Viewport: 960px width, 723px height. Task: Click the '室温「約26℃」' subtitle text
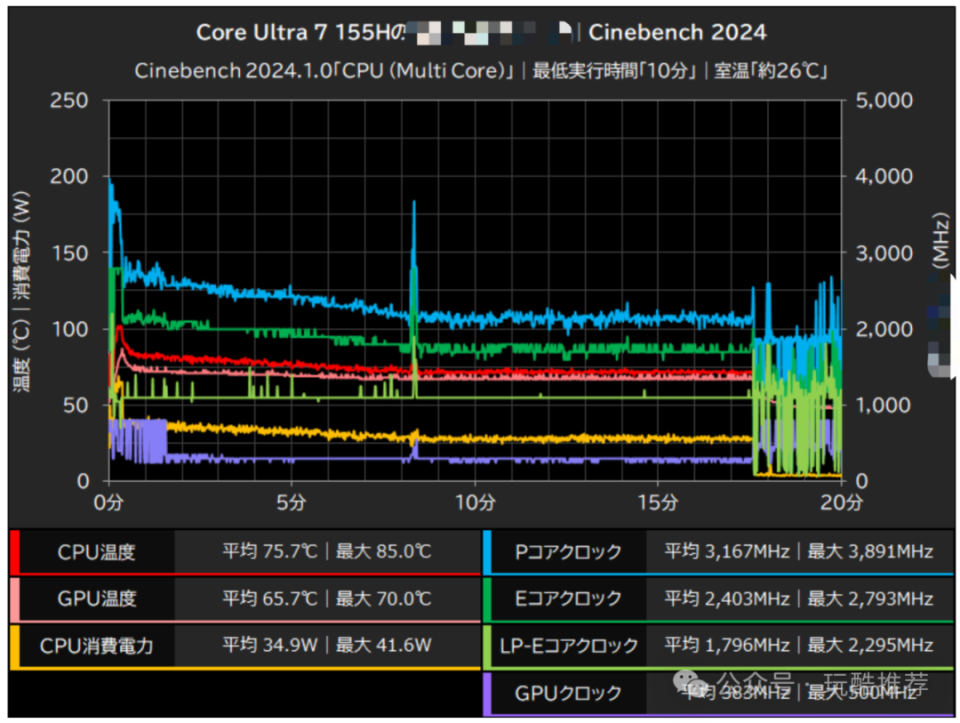[771, 71]
